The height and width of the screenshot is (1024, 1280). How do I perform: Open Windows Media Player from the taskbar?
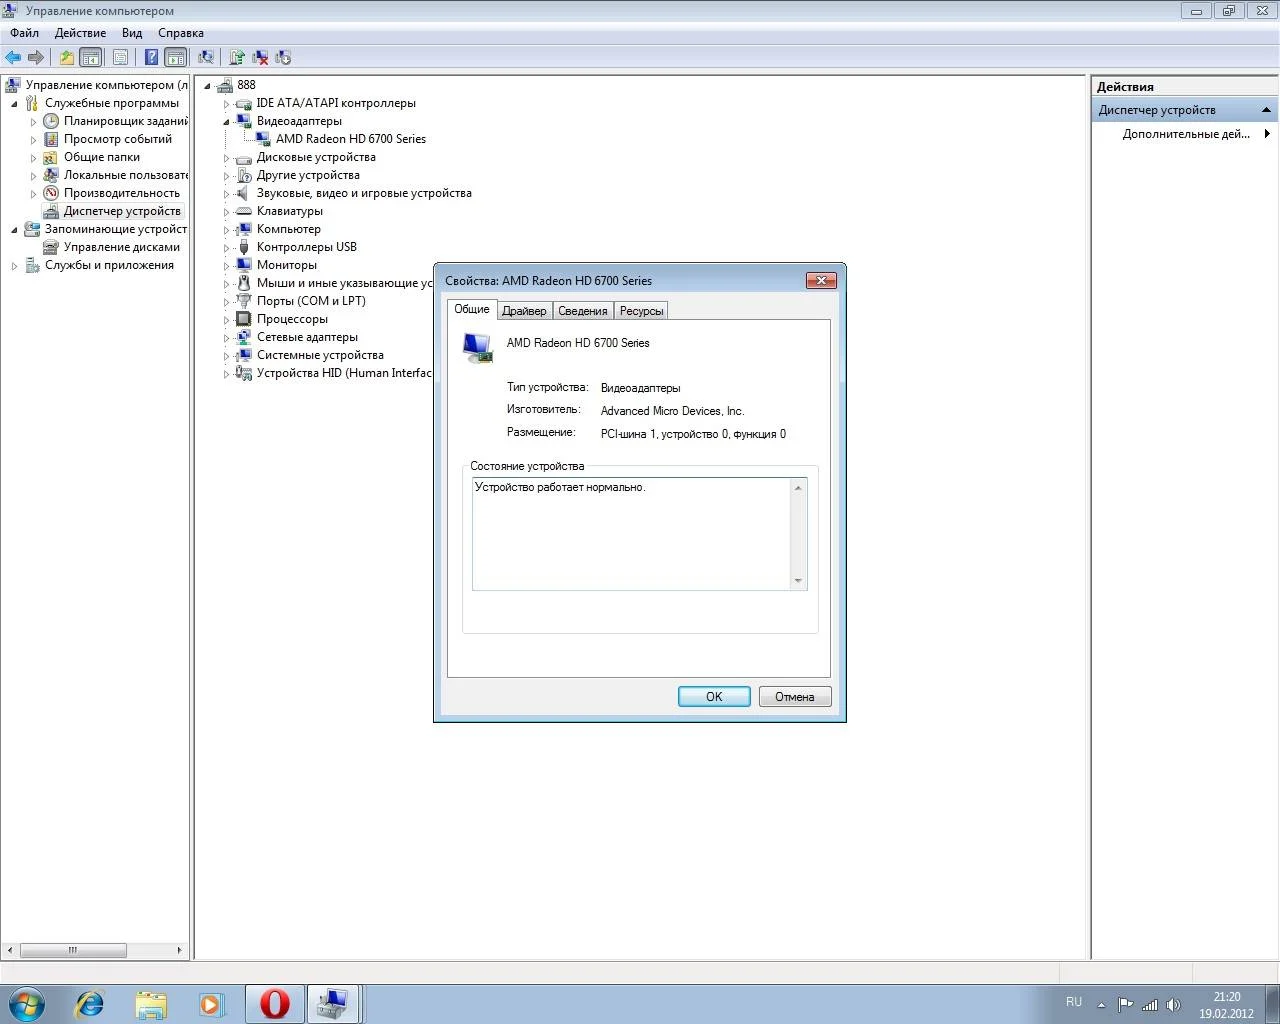(211, 1003)
